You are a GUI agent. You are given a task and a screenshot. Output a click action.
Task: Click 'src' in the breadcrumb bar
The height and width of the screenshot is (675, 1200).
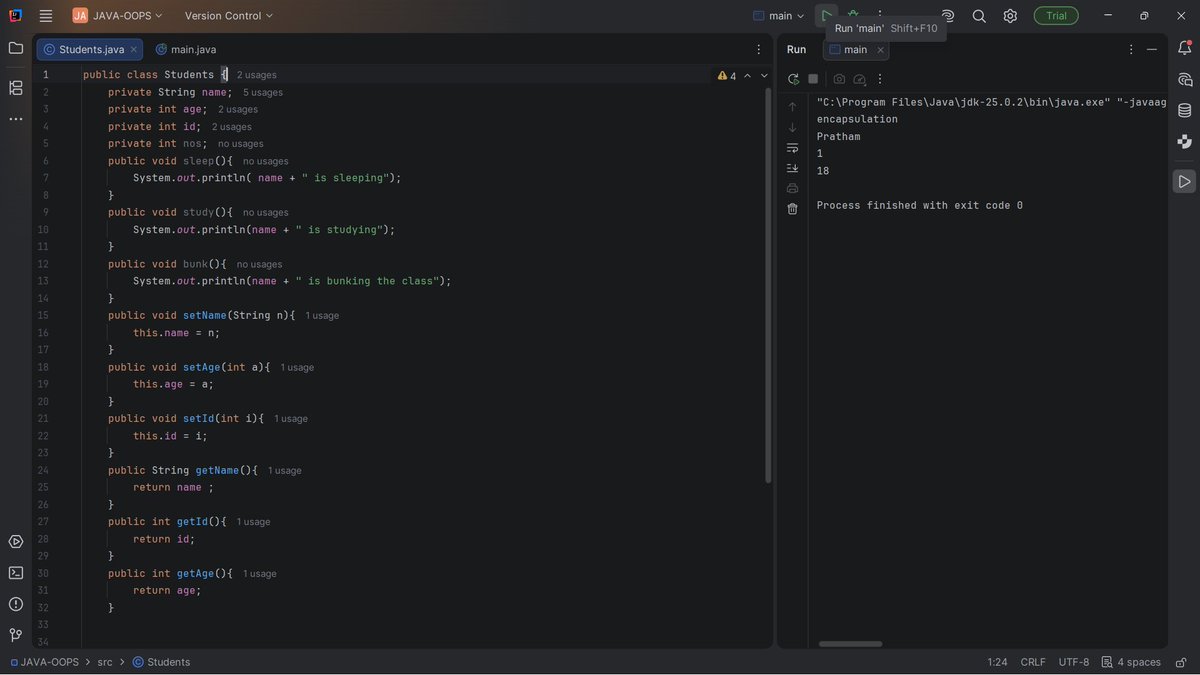click(105, 662)
